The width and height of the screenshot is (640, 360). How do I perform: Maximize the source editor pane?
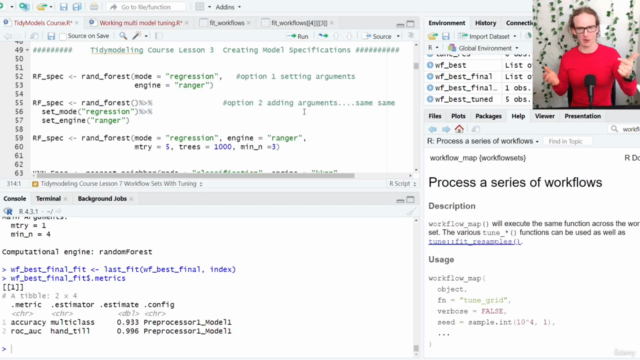click(410, 24)
